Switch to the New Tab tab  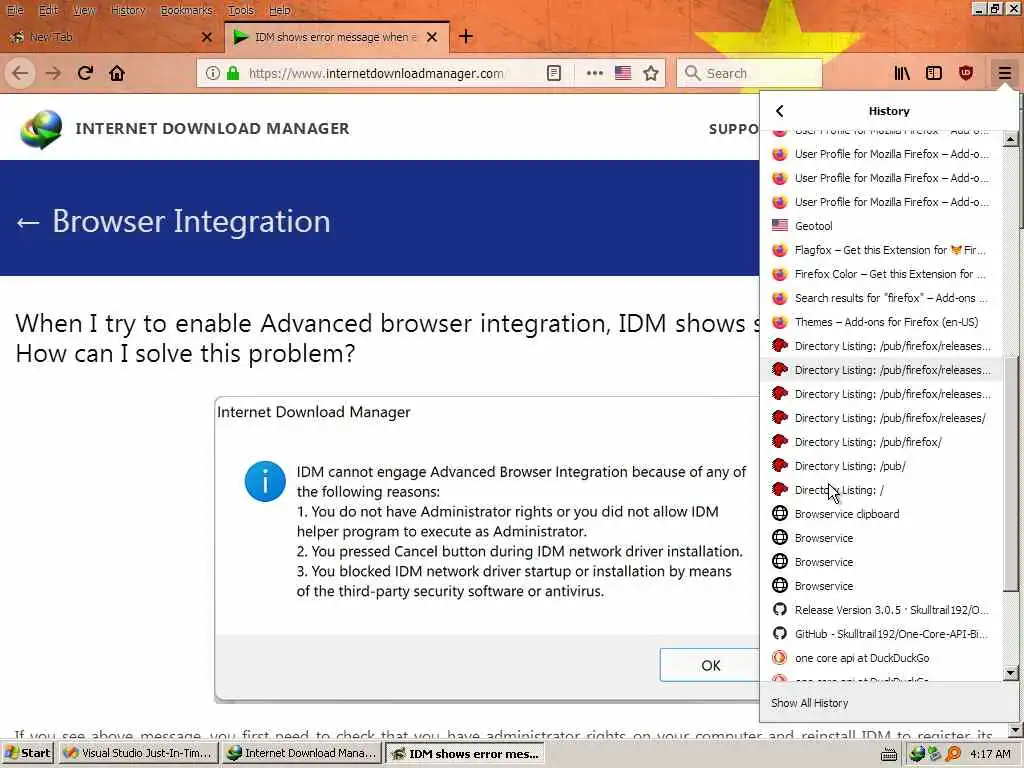coord(111,37)
